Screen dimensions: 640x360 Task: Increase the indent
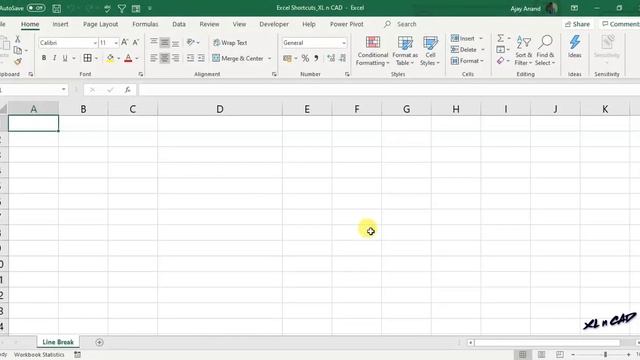201,58
